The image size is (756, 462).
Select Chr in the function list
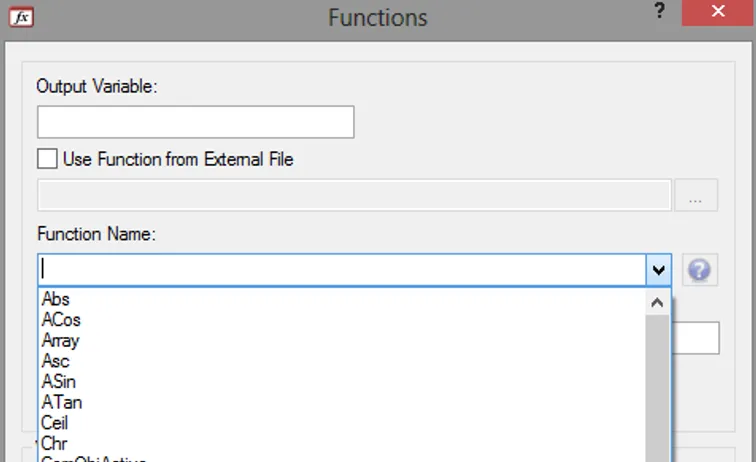(x=54, y=443)
